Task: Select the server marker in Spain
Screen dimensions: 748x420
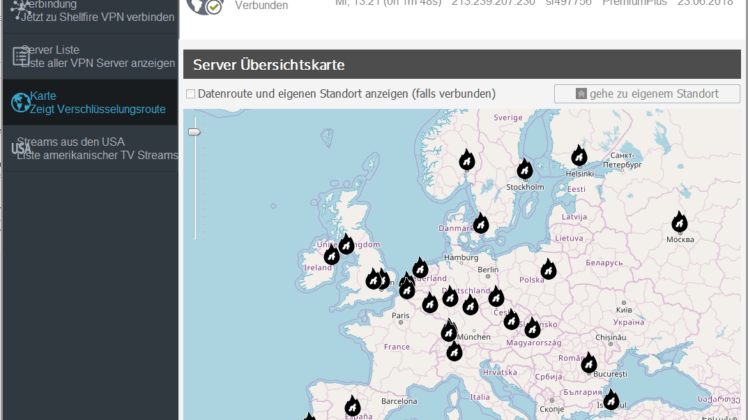Action: (353, 406)
